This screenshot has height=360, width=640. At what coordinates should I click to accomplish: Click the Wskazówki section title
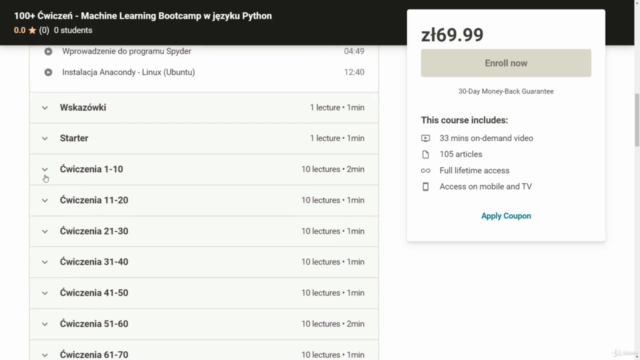point(83,107)
